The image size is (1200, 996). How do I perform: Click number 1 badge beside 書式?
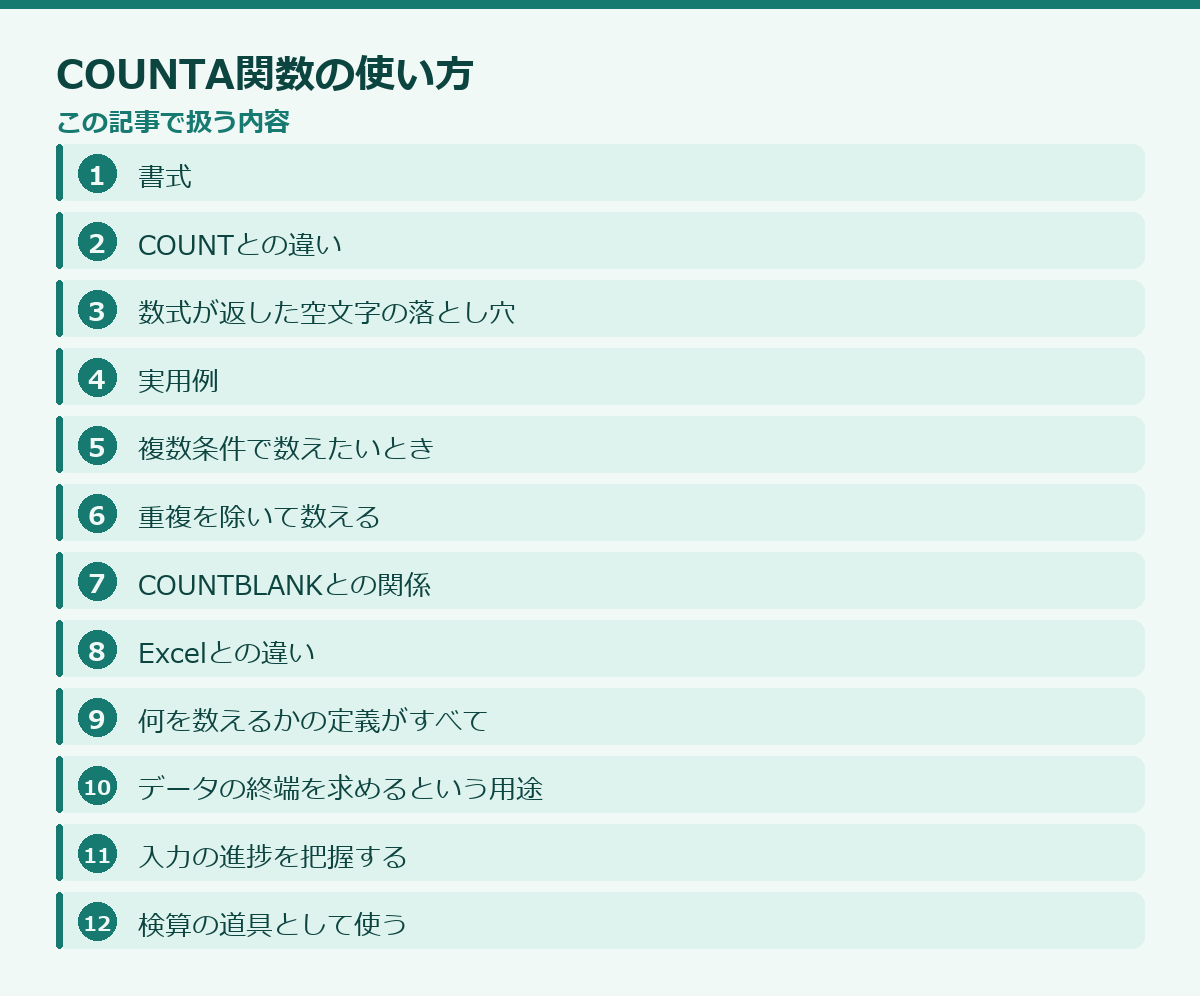point(97,174)
